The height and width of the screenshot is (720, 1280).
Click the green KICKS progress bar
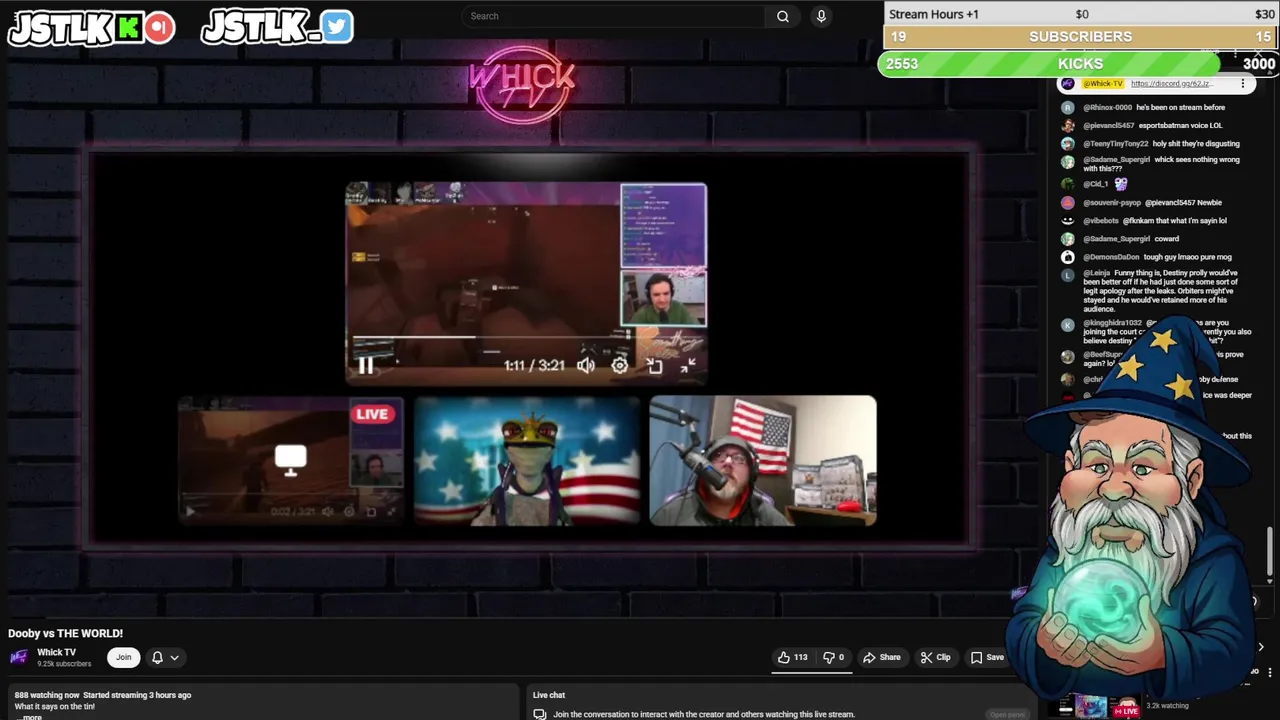(x=1048, y=64)
